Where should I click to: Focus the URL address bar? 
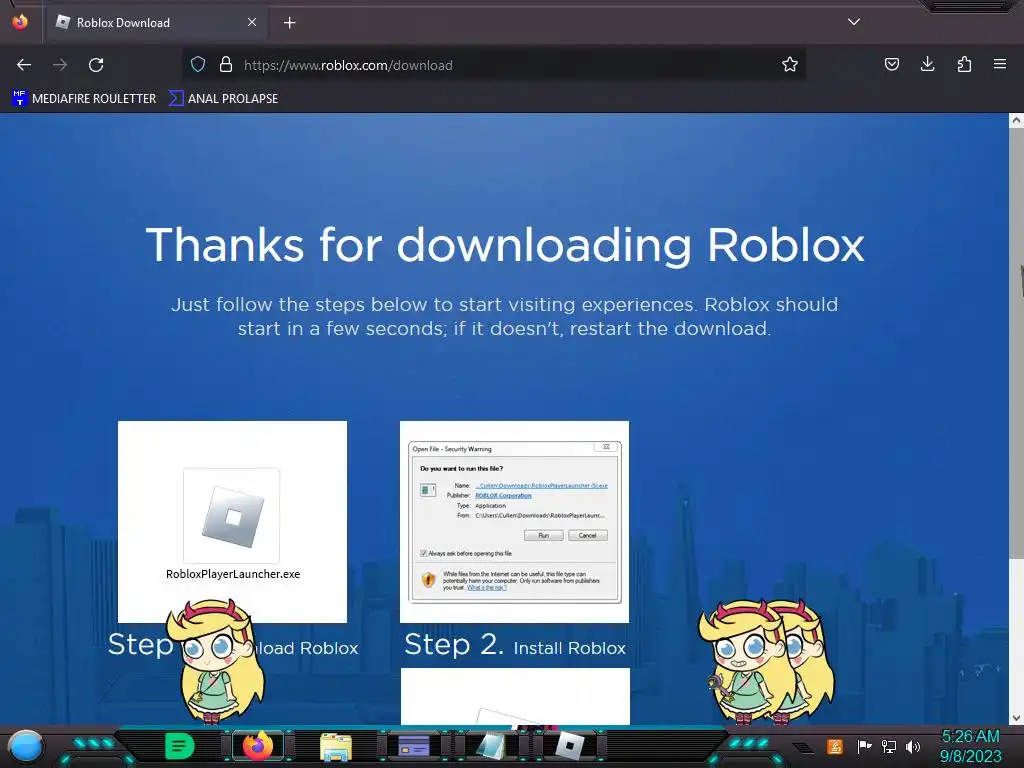[x=496, y=65]
